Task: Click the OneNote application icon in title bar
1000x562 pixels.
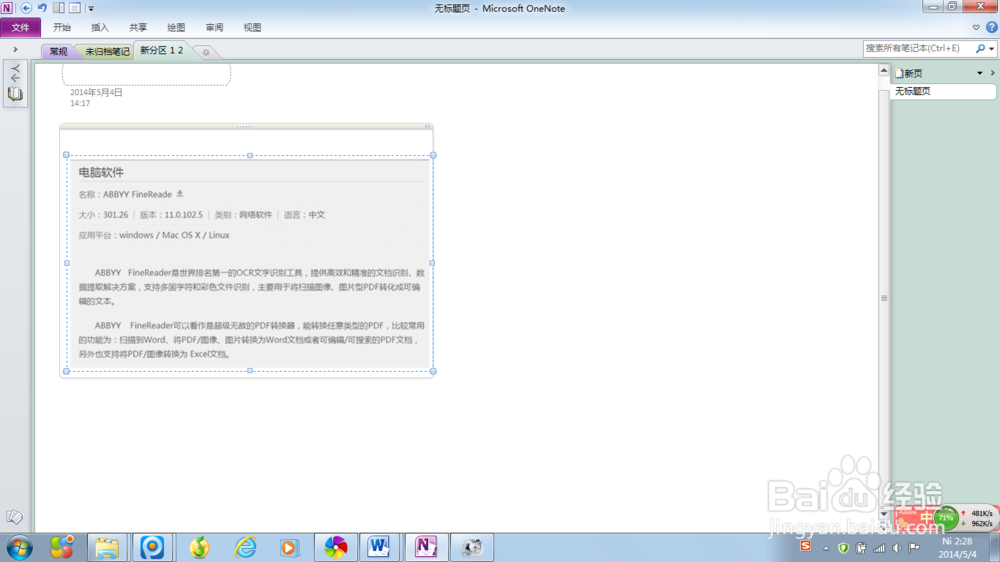Action: (7, 8)
